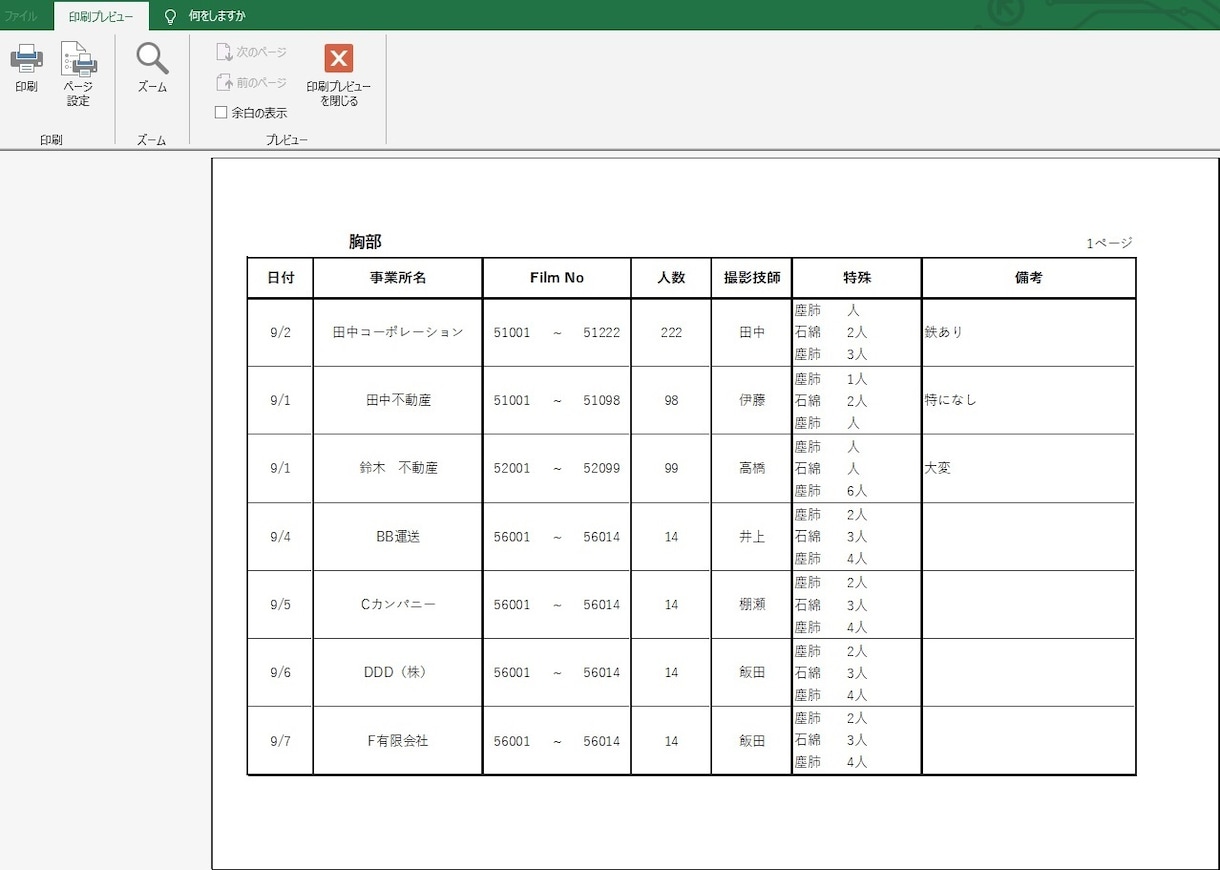Click the date 9/2 cell
Viewport: 1220px width, 870px height.
(x=281, y=332)
